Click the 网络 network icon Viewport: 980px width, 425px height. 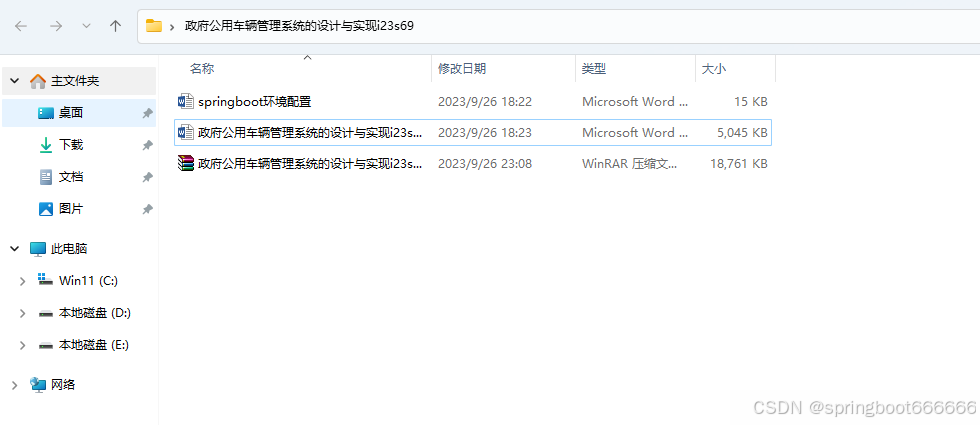point(38,385)
